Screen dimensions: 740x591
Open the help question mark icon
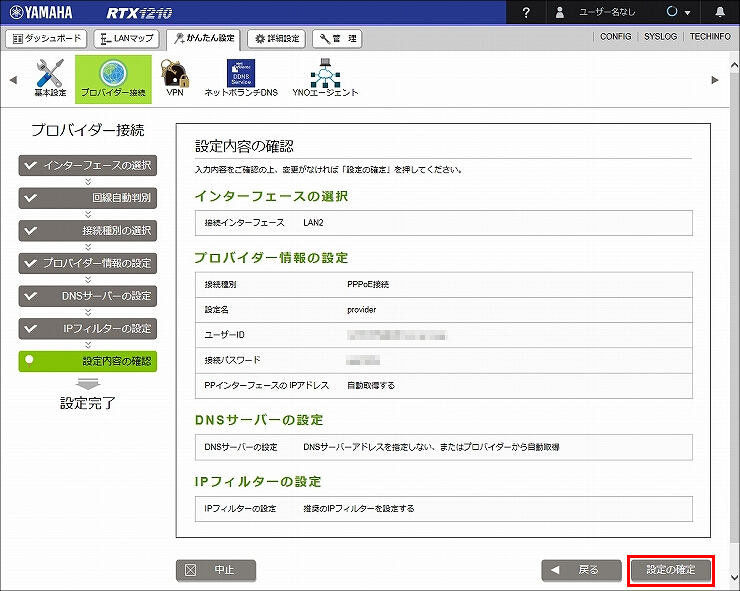tap(526, 13)
